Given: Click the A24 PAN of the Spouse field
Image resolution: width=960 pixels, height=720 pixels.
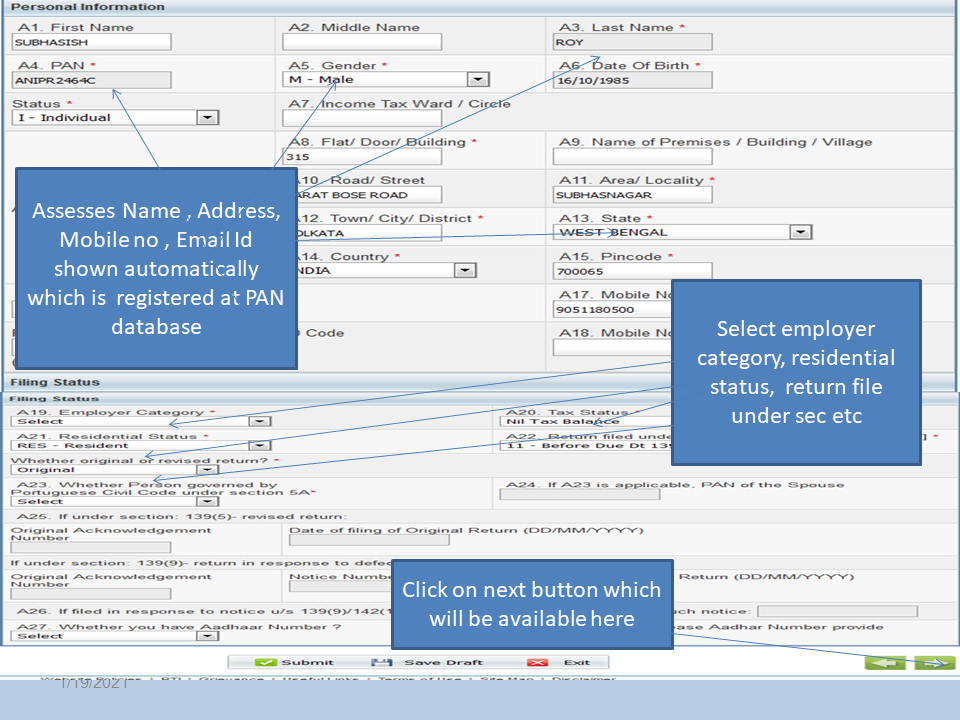Looking at the screenshot, I should [x=580, y=495].
